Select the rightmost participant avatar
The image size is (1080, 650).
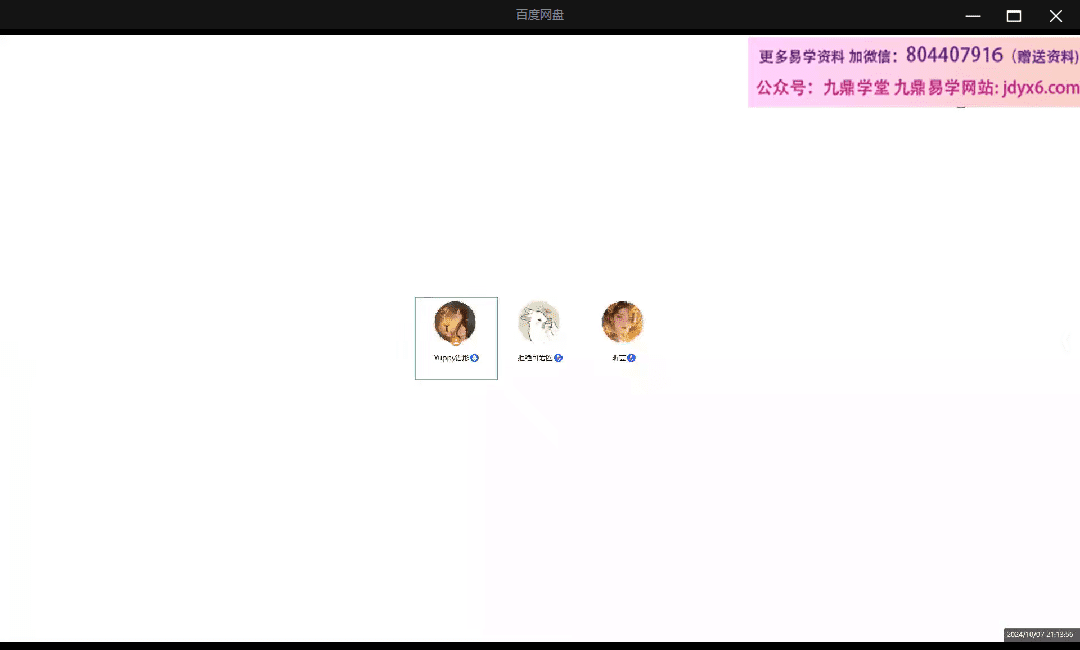click(x=622, y=322)
